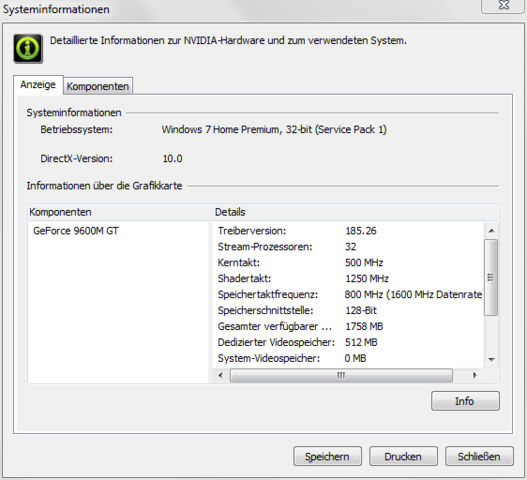The height and width of the screenshot is (480, 527).
Task: Select GeForce 9600M GT in component list
Action: pyautogui.click(x=76, y=231)
